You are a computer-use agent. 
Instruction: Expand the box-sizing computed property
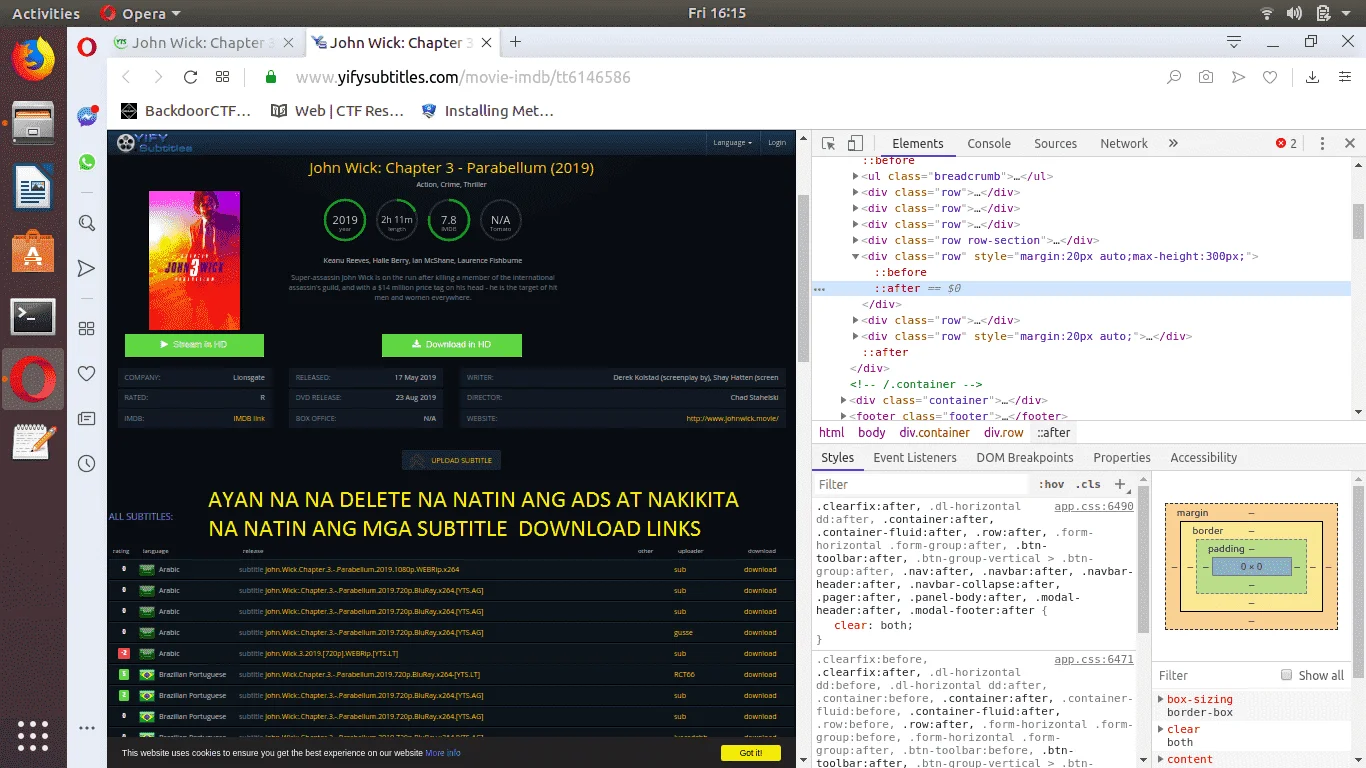click(x=1162, y=699)
